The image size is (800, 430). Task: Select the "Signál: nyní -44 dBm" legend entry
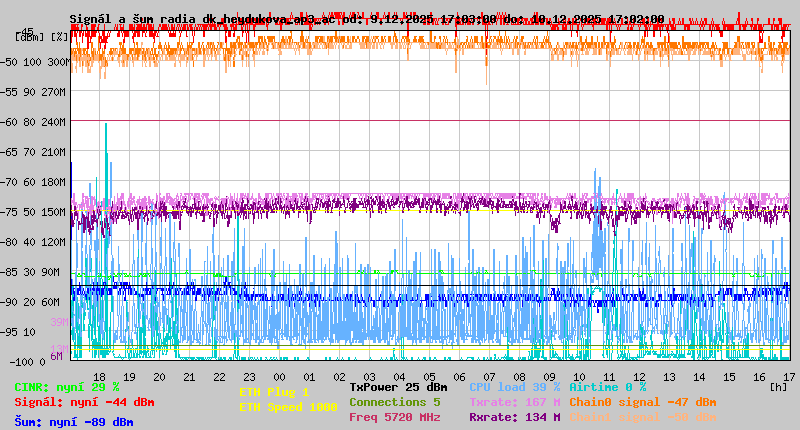click(x=84, y=402)
